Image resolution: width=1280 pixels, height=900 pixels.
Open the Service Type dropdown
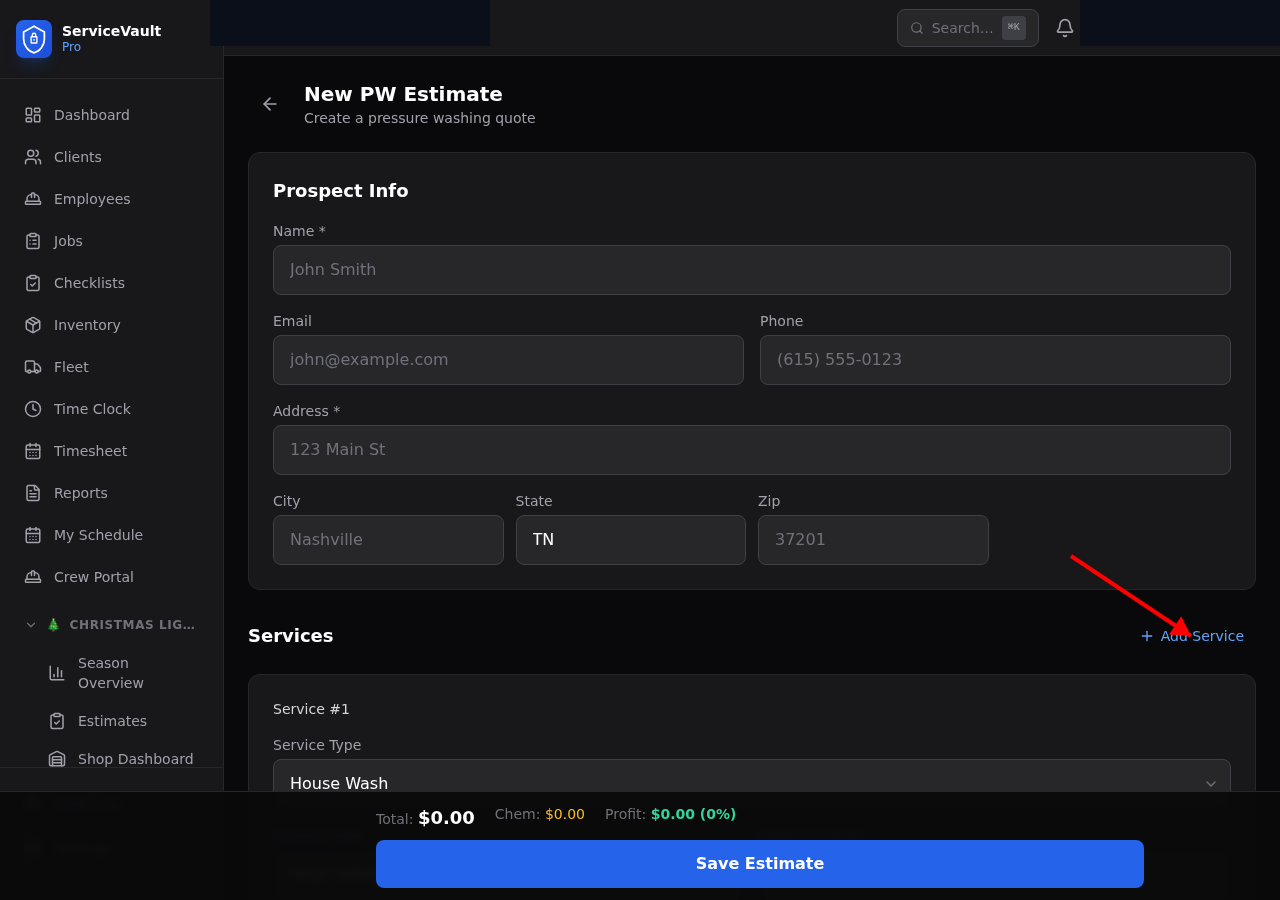pyautogui.click(x=752, y=783)
